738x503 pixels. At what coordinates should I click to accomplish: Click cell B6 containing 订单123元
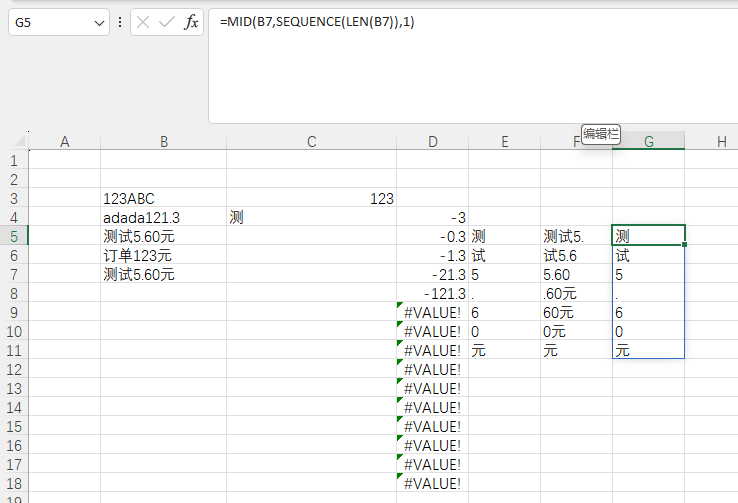point(163,255)
